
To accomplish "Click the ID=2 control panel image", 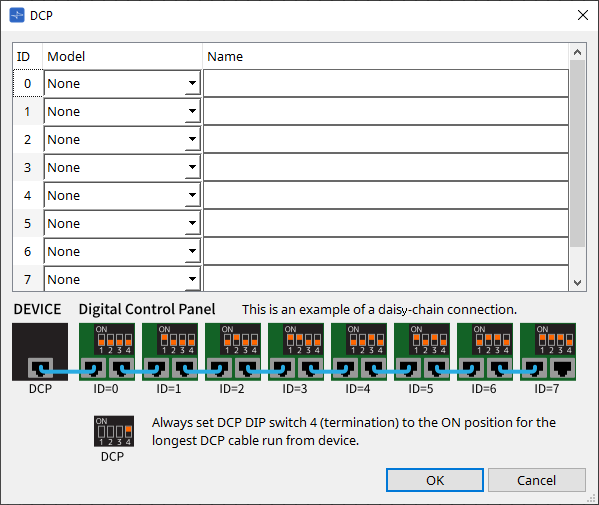I will (233, 352).
